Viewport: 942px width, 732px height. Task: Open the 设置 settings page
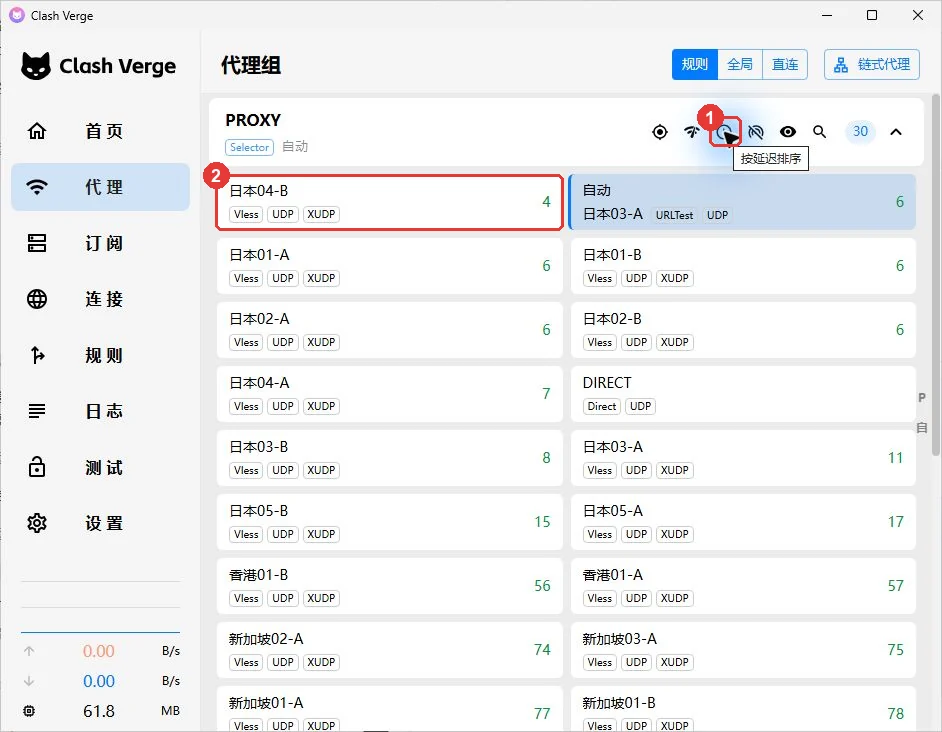(100, 523)
